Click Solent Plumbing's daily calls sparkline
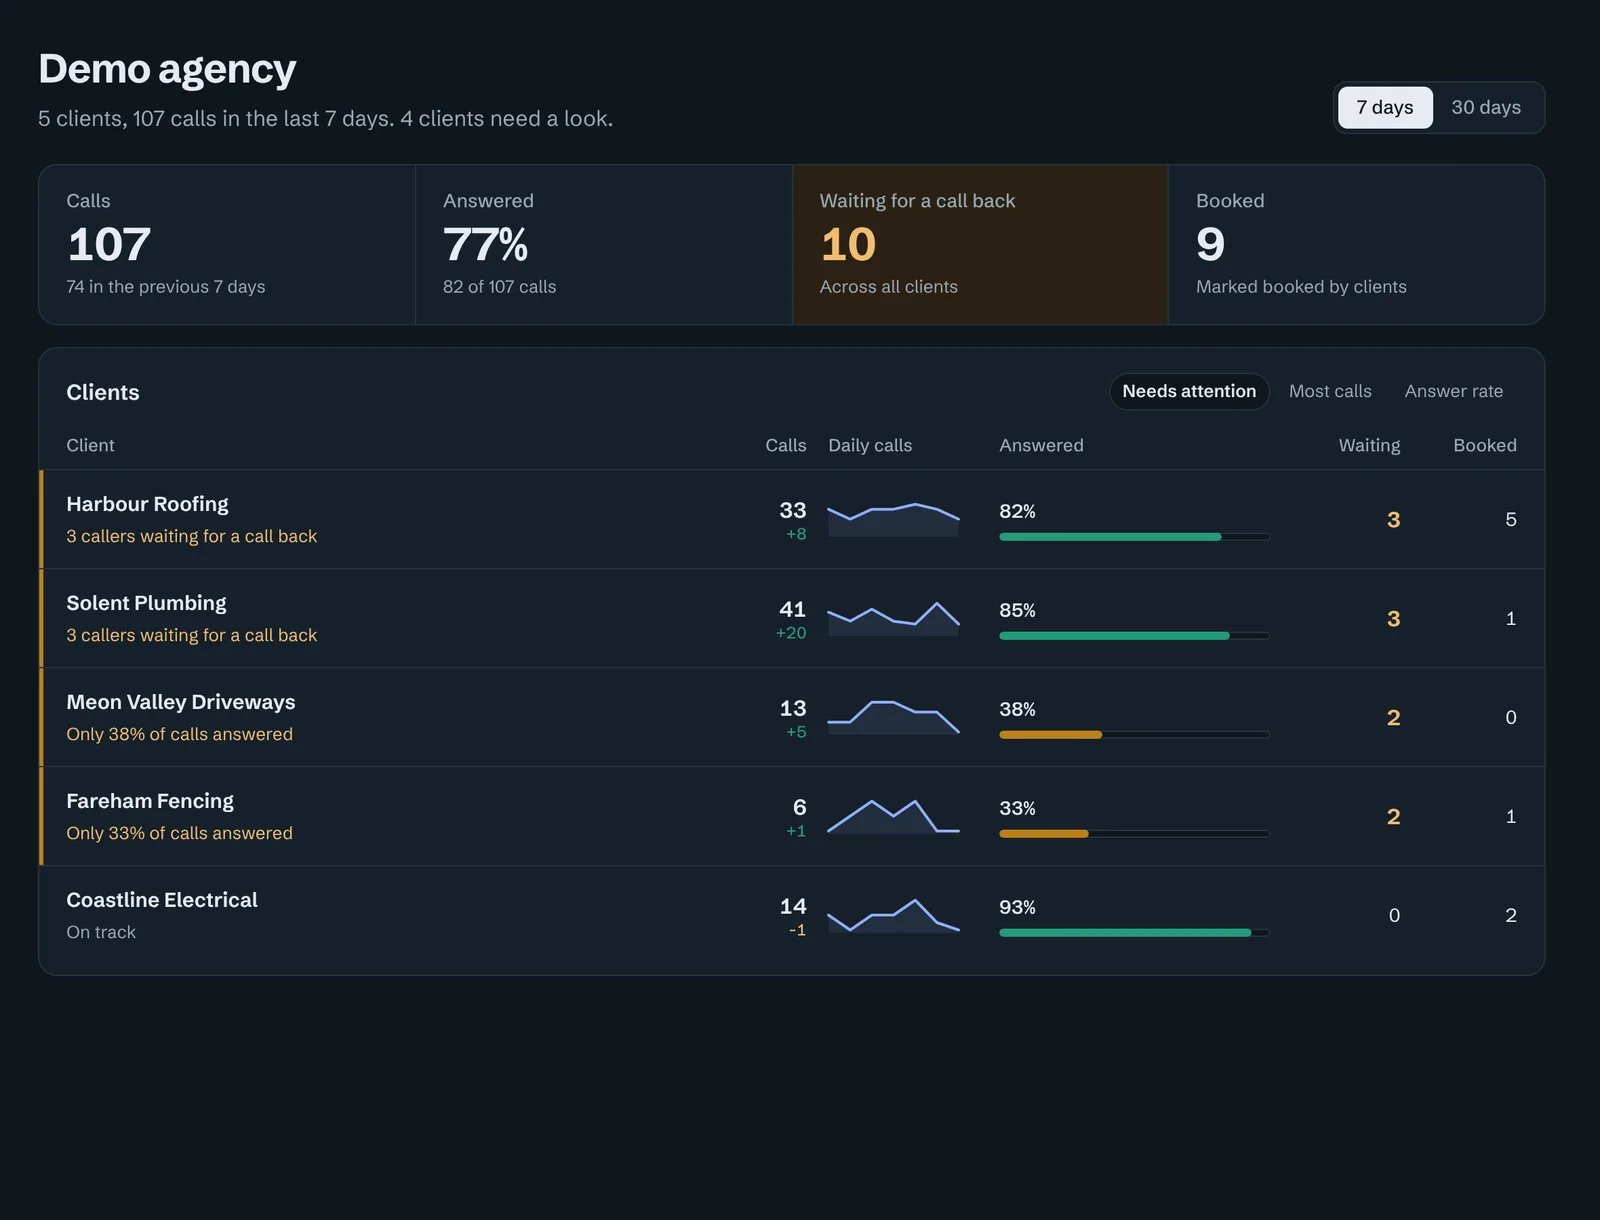This screenshot has width=1600, height=1220. coord(894,618)
